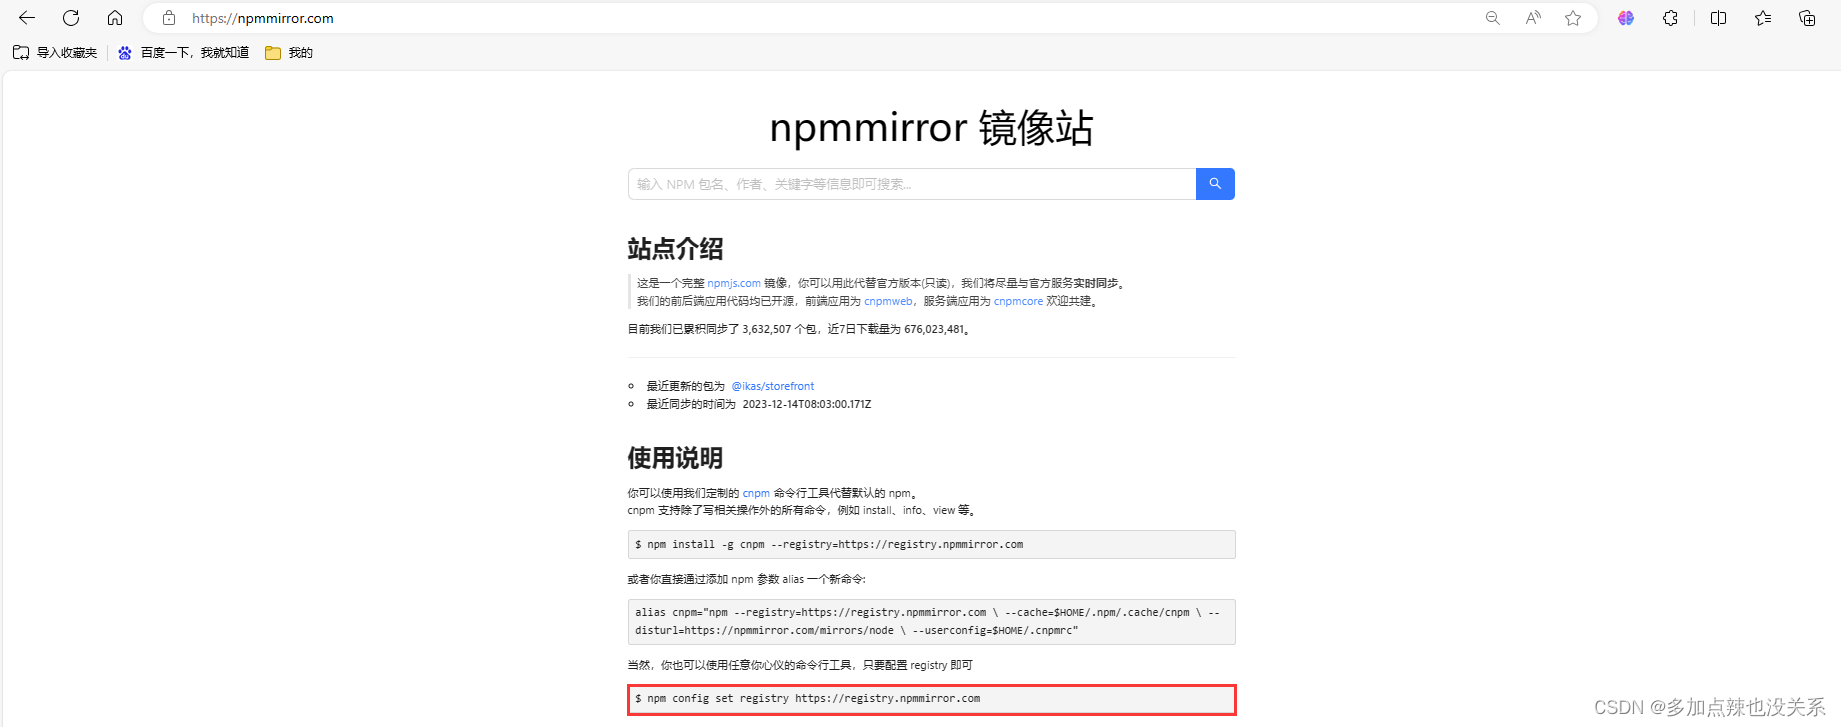Open the collections icon
This screenshot has width=1841, height=727.
click(1807, 18)
